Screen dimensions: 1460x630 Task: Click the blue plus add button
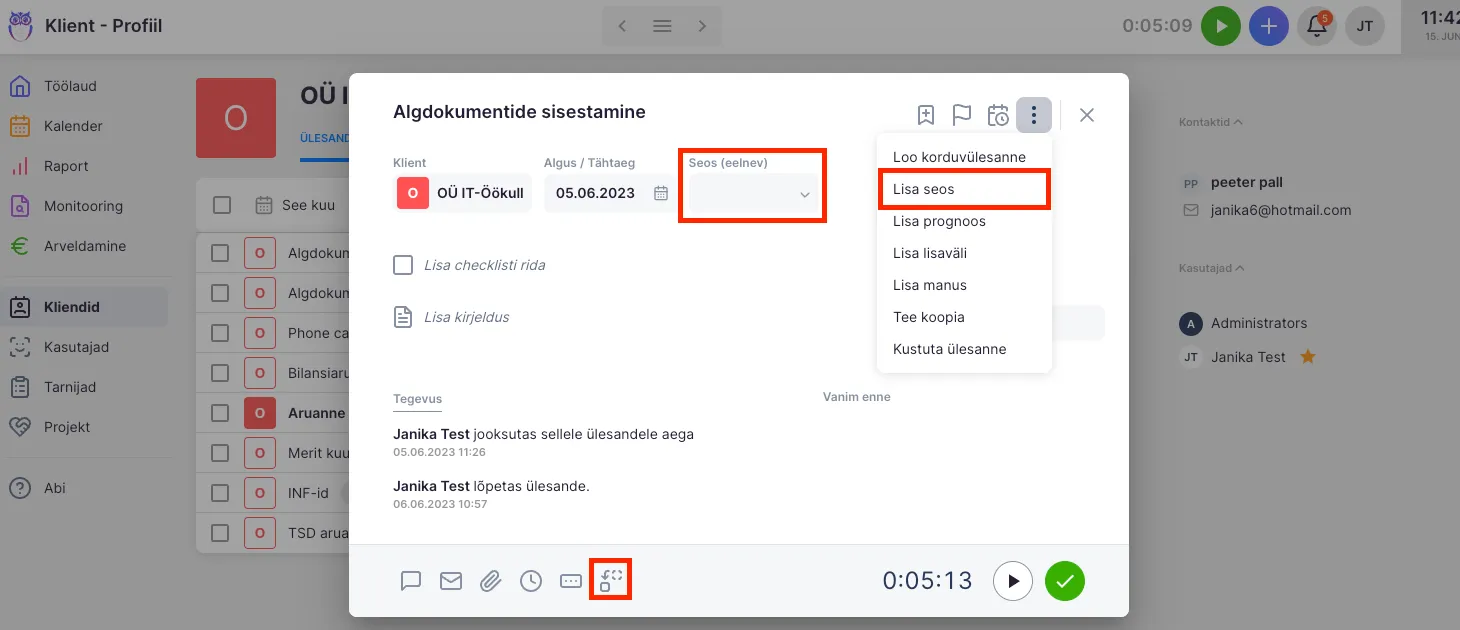click(1269, 26)
